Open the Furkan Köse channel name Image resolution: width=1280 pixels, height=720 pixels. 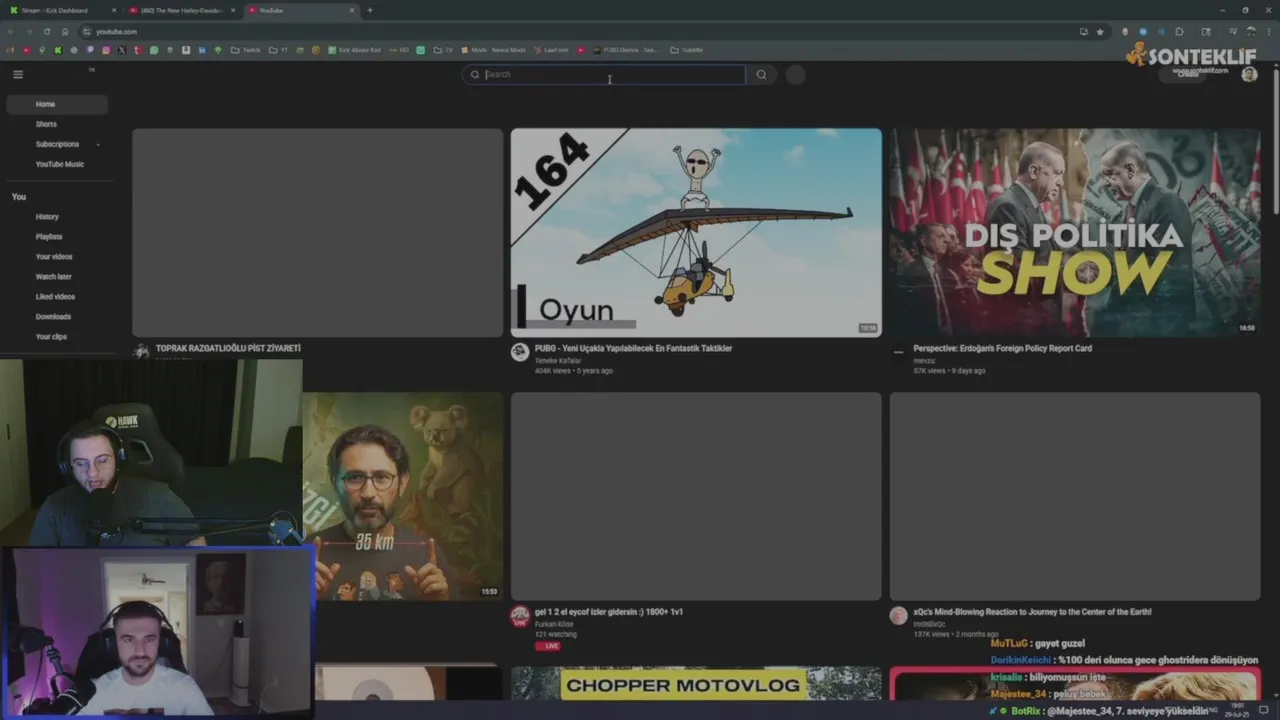pos(554,624)
